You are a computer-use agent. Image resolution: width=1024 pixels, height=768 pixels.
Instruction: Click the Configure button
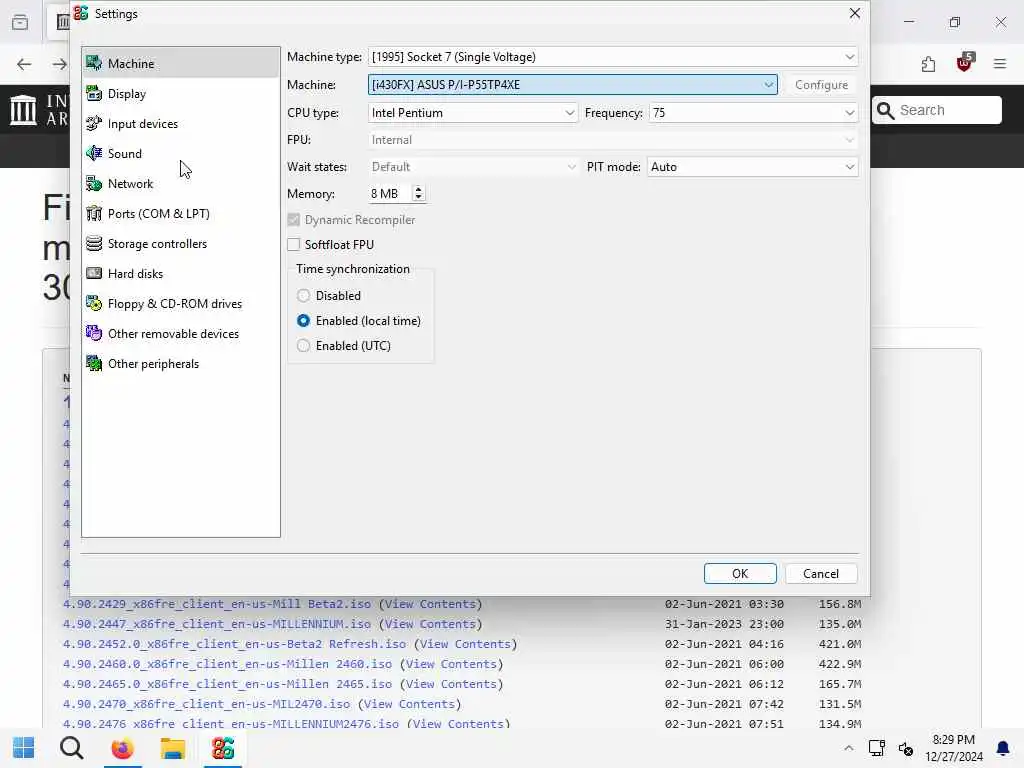[821, 85]
